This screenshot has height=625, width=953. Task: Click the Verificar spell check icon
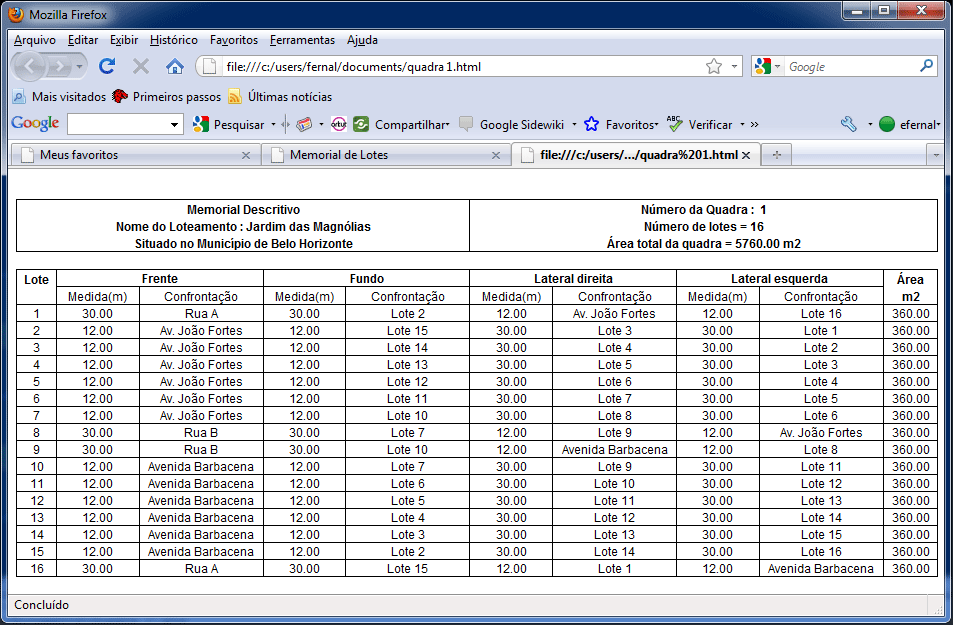[674, 125]
